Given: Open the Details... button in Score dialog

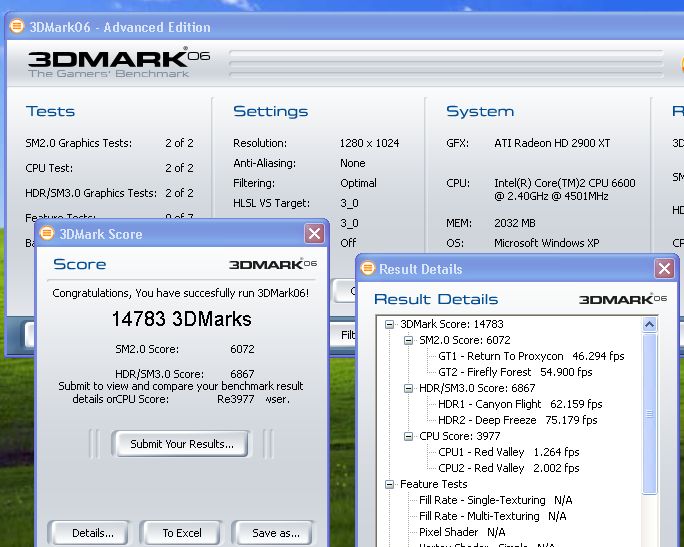Looking at the screenshot, I should coord(92,533).
